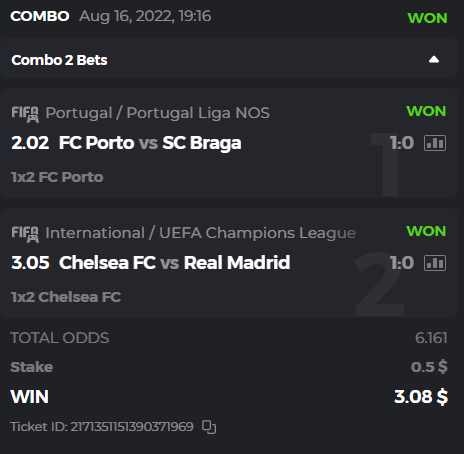Click the 3.08 $ win amount
This screenshot has height=454, width=464.
[x=421, y=397]
